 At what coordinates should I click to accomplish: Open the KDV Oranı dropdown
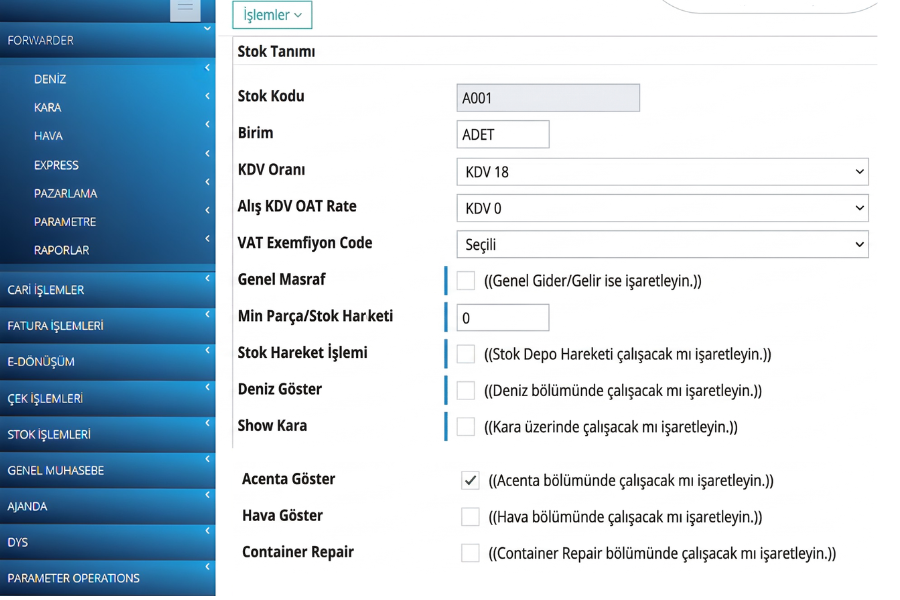(x=661, y=172)
